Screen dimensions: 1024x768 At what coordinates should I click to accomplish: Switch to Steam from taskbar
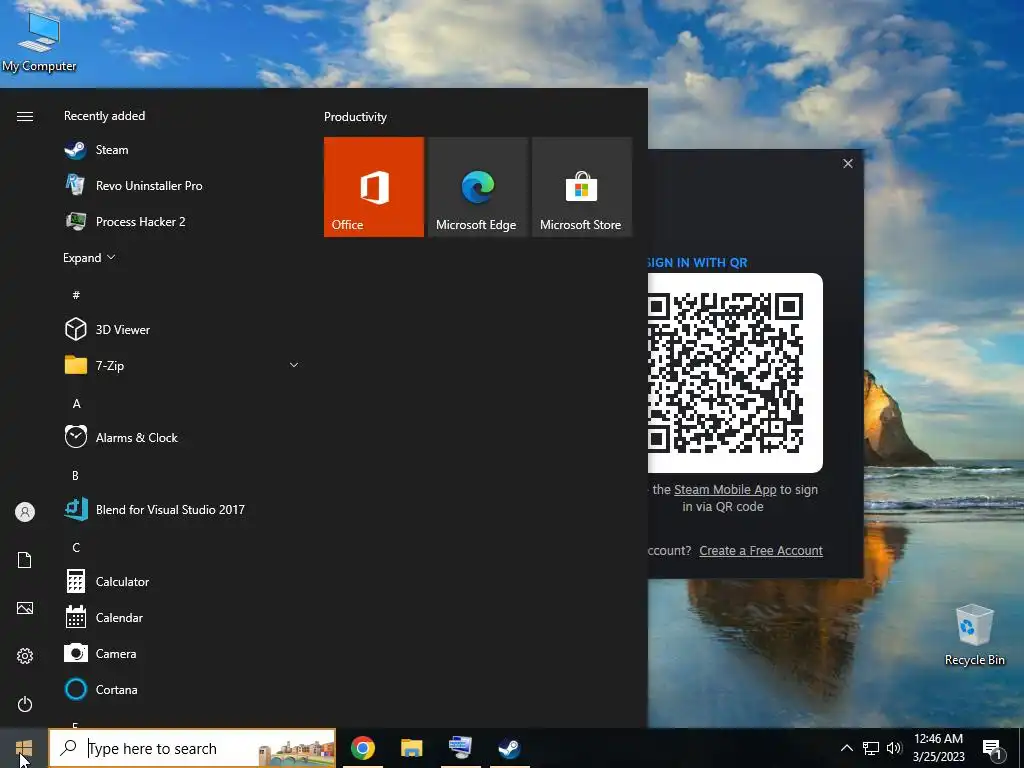coord(509,748)
